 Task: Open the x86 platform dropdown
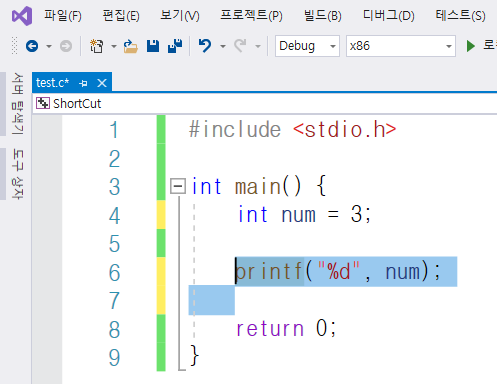(401, 46)
